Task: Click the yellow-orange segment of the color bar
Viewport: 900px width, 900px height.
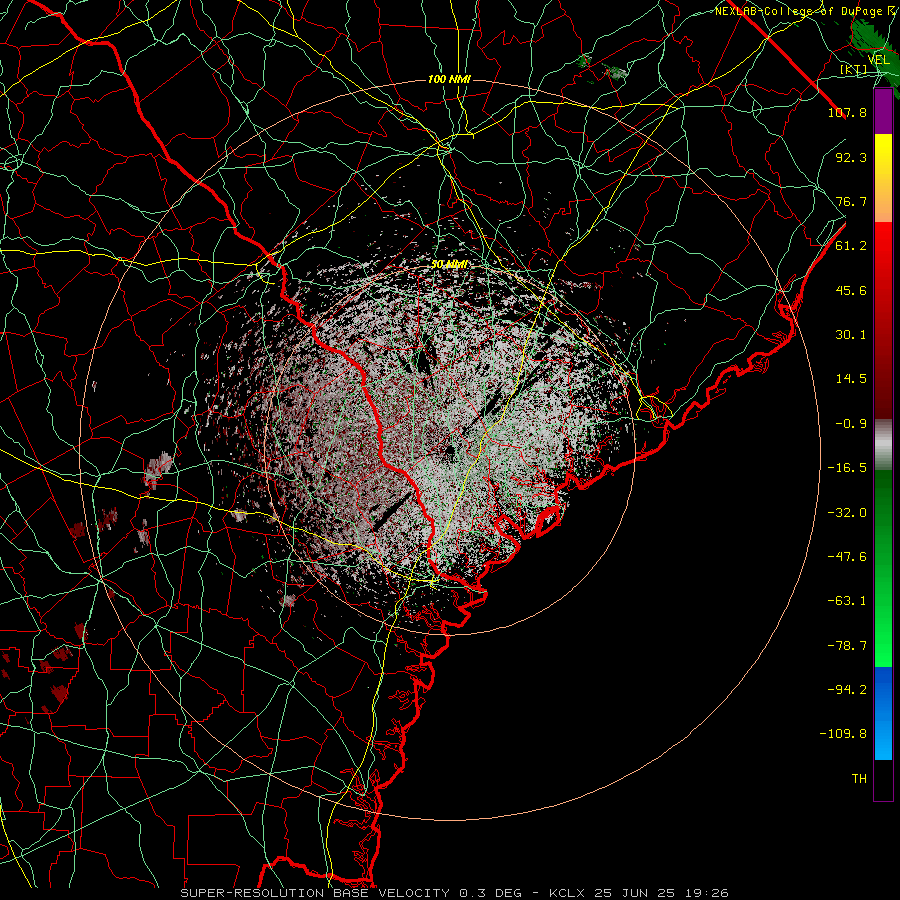Action: click(883, 178)
